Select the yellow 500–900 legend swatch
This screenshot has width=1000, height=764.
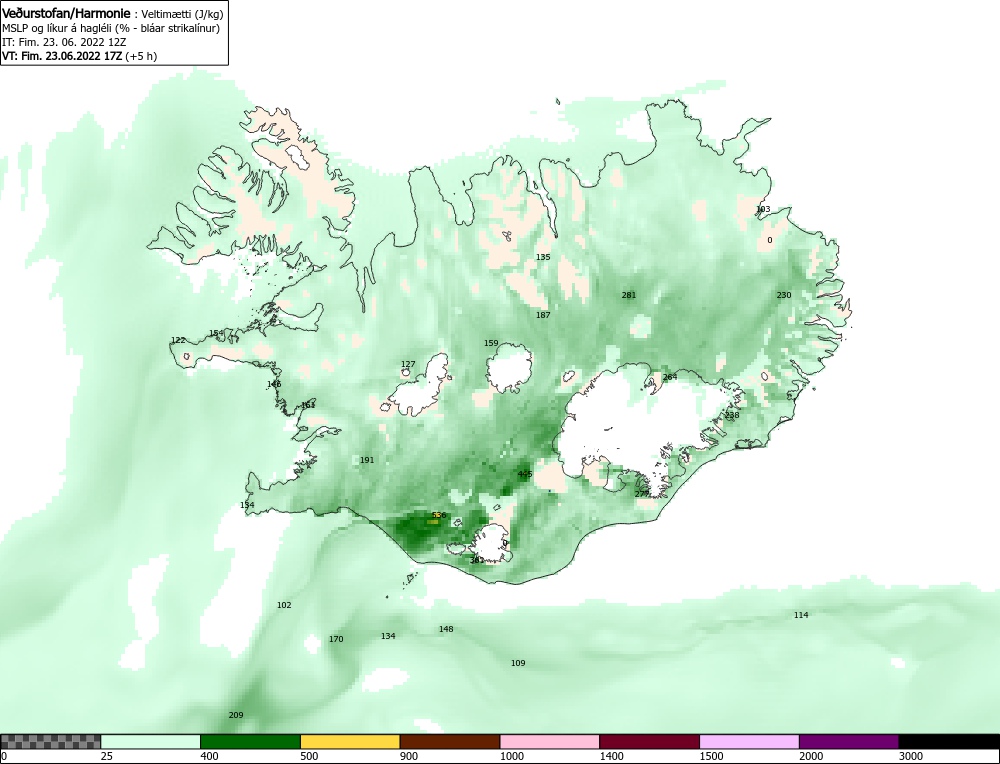coord(350,742)
